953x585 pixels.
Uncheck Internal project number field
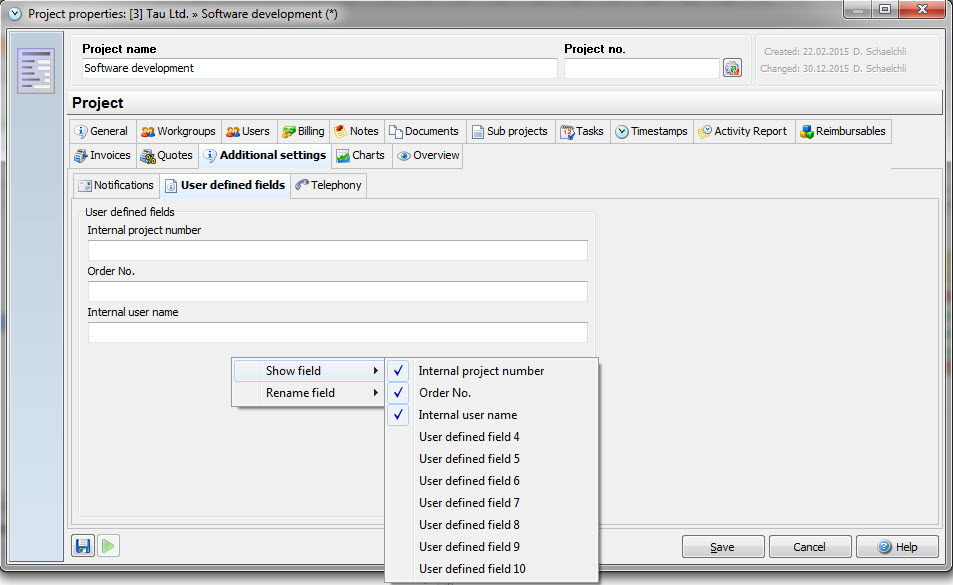(481, 371)
